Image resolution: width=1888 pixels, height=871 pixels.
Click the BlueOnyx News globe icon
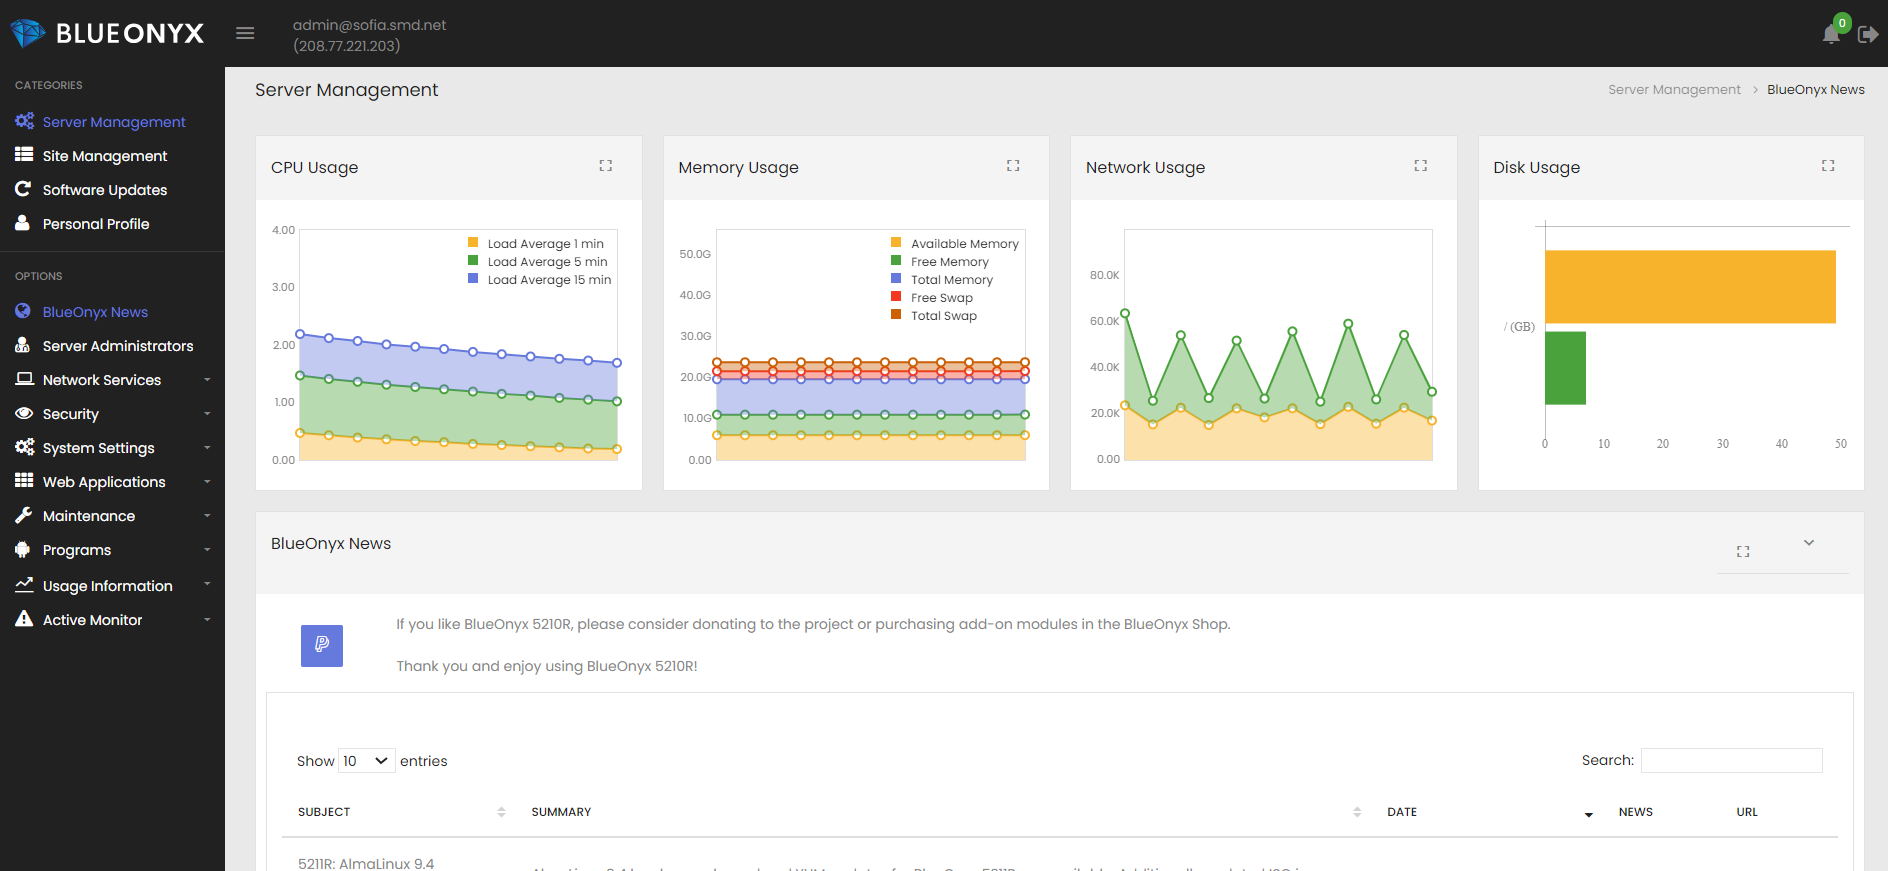click(x=23, y=311)
